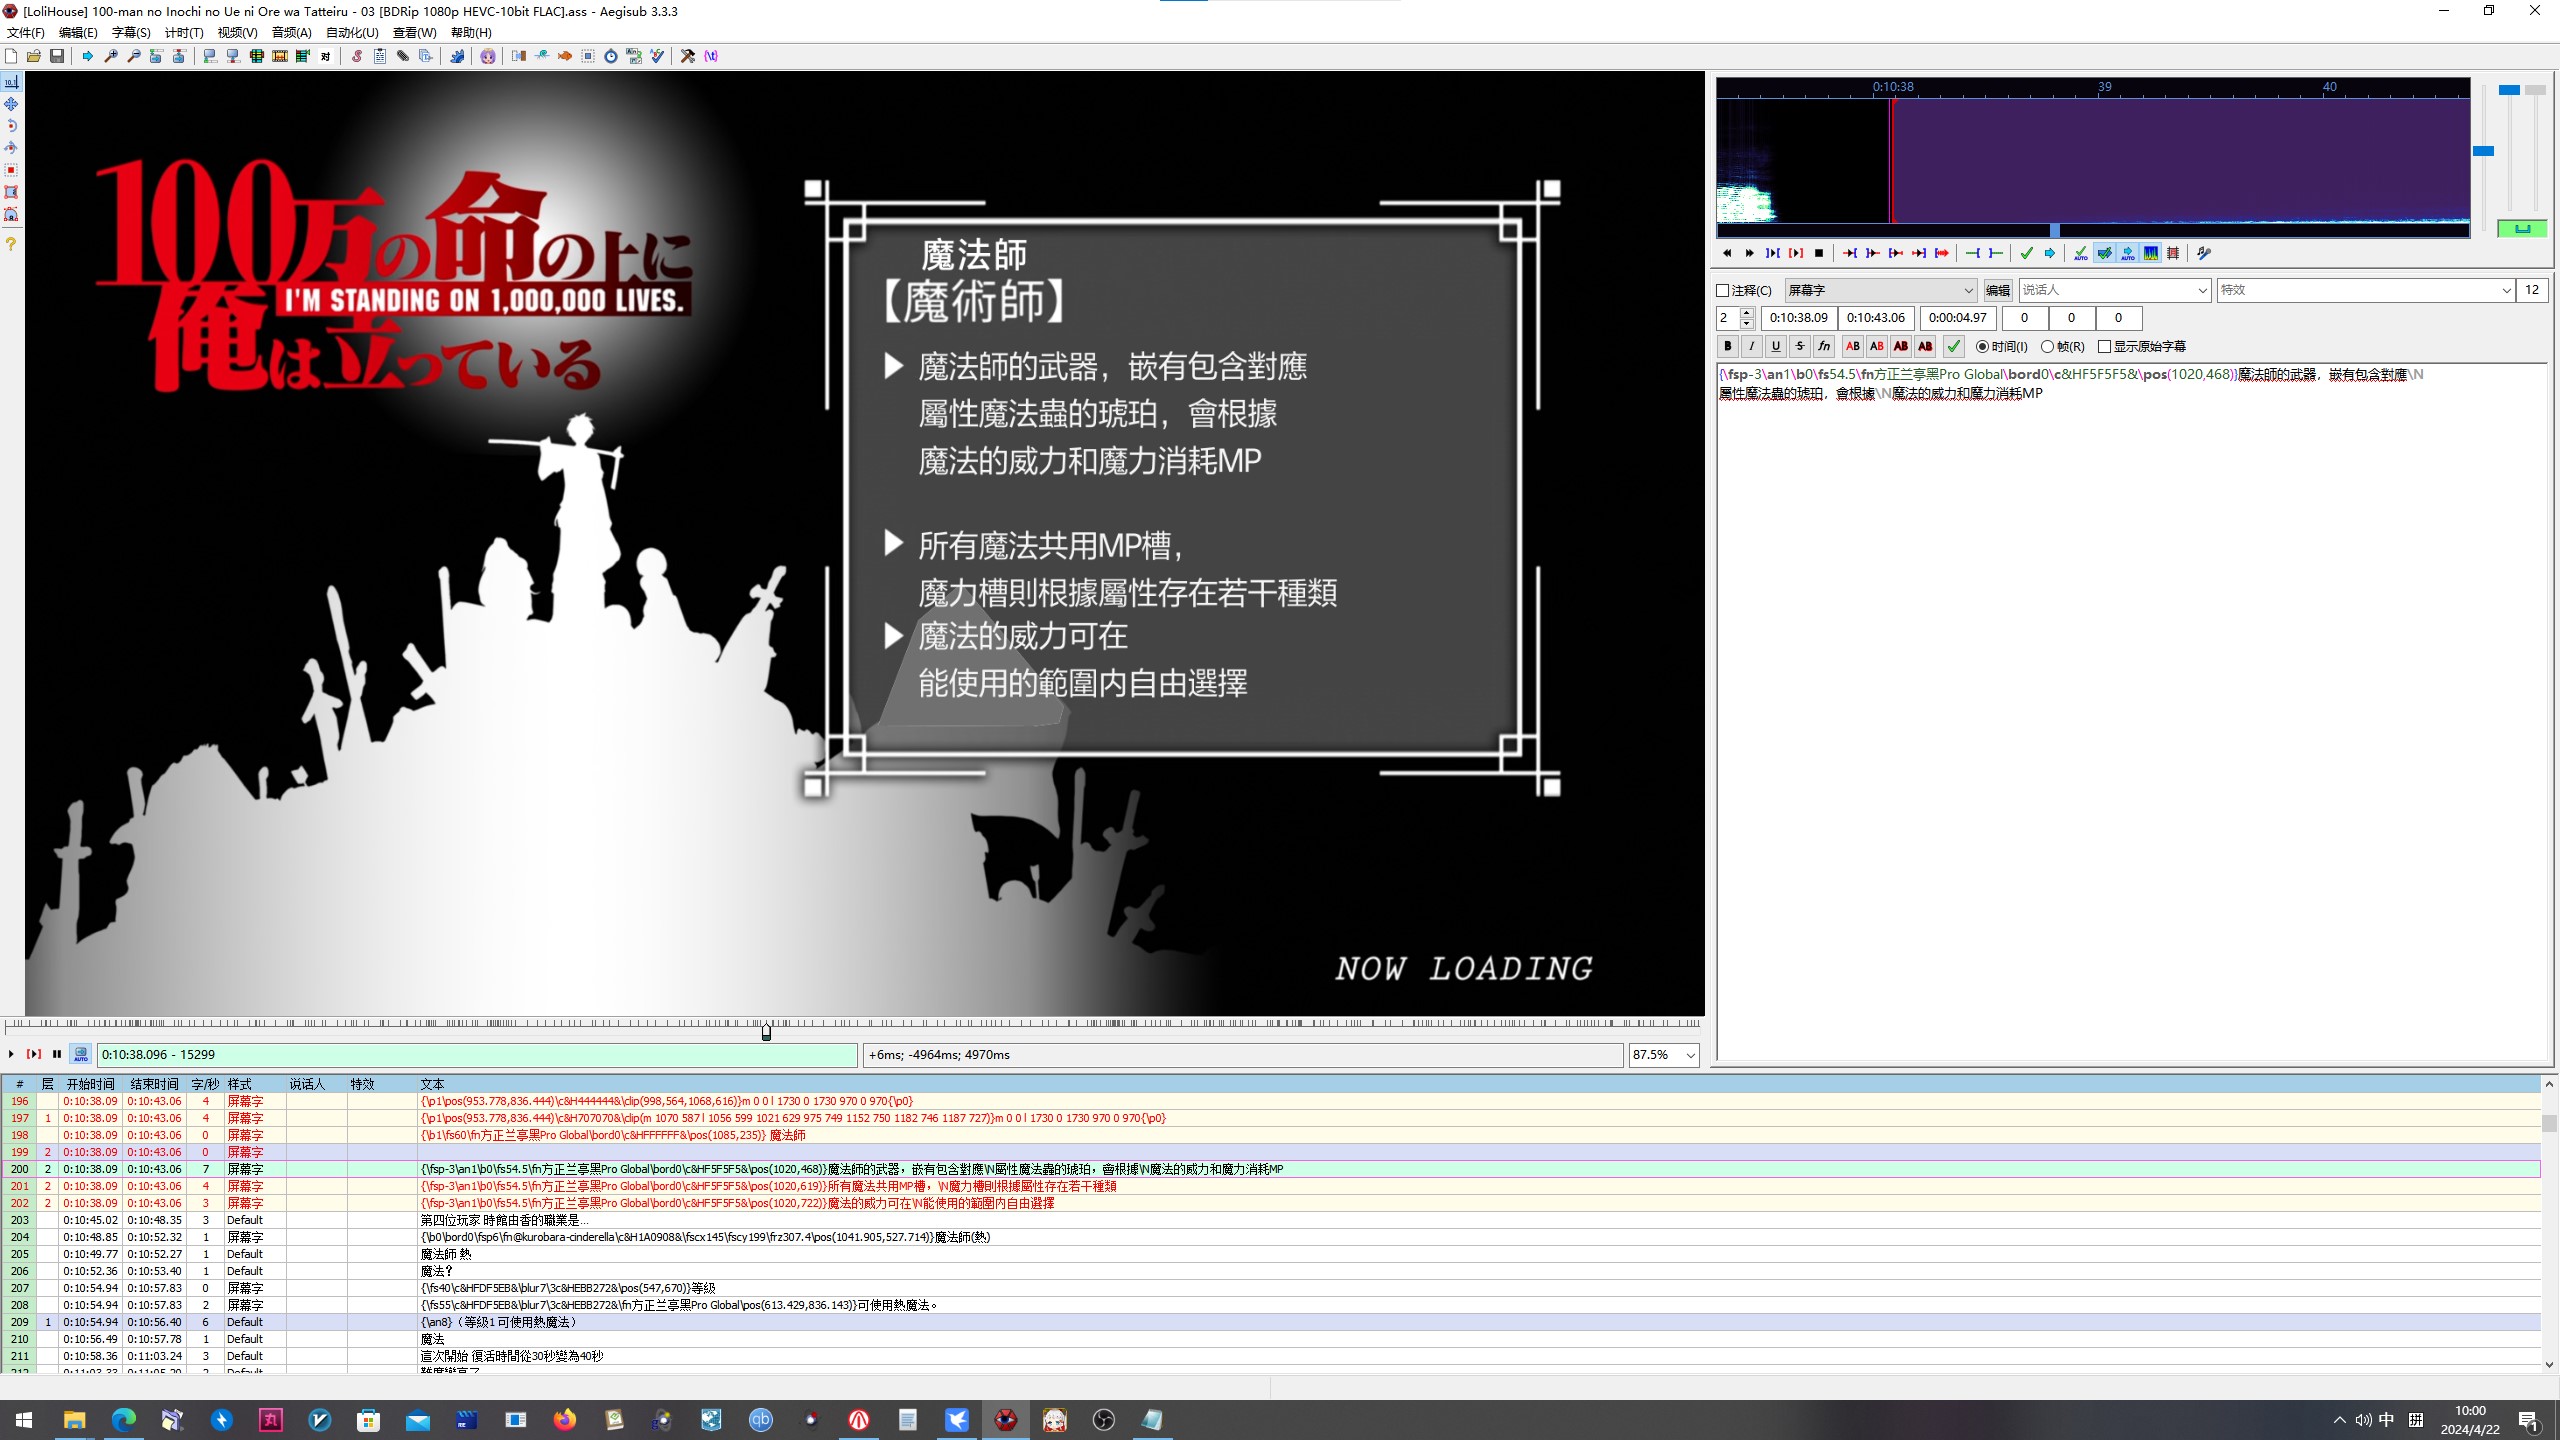Image resolution: width=2560 pixels, height=1440 pixels.
Task: Toggle auto-scroll video button beside pause
Action: pos(81,1054)
